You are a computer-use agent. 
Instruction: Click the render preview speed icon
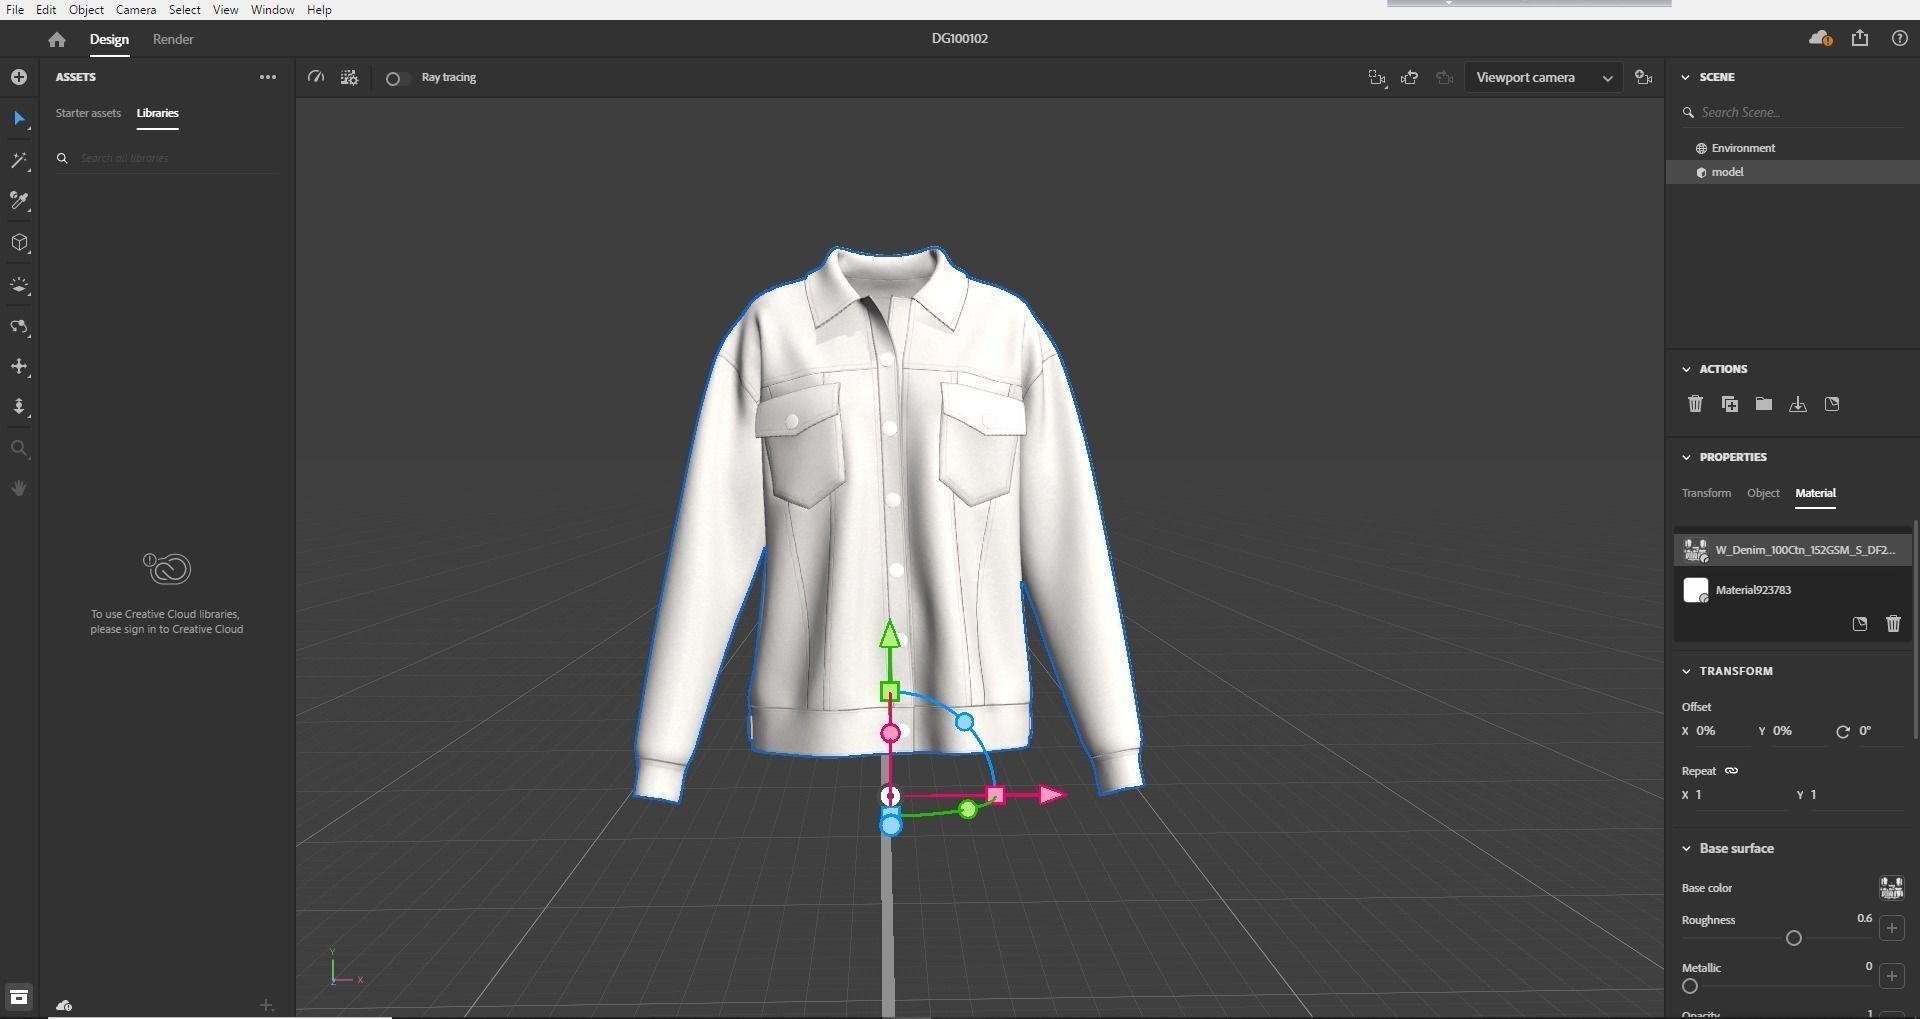(316, 77)
